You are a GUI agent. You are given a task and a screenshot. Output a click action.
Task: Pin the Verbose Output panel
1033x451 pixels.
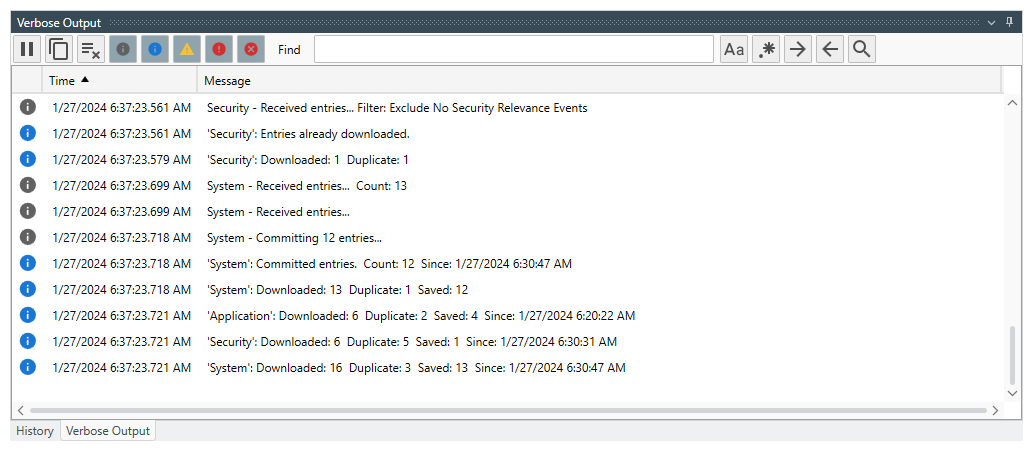pyautogui.click(x=1008, y=21)
